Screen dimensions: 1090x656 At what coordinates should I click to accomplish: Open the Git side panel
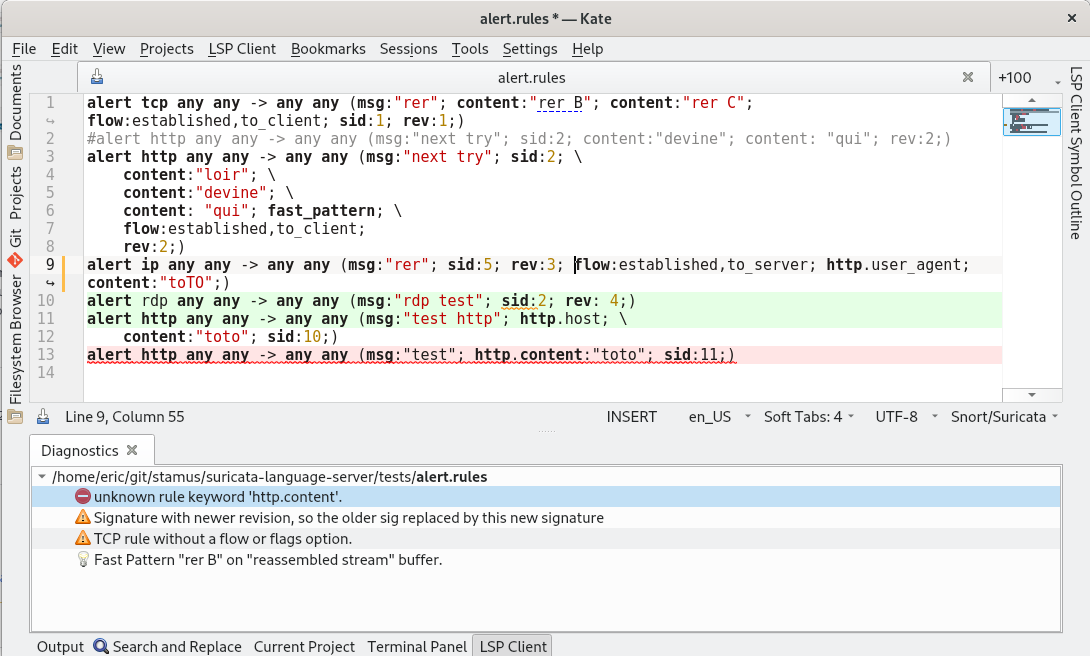(15, 247)
